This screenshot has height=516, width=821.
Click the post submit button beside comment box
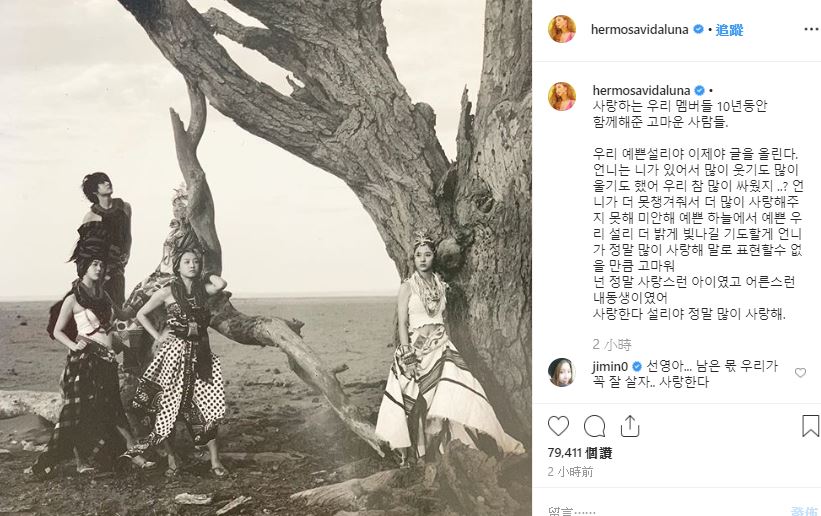(804, 511)
